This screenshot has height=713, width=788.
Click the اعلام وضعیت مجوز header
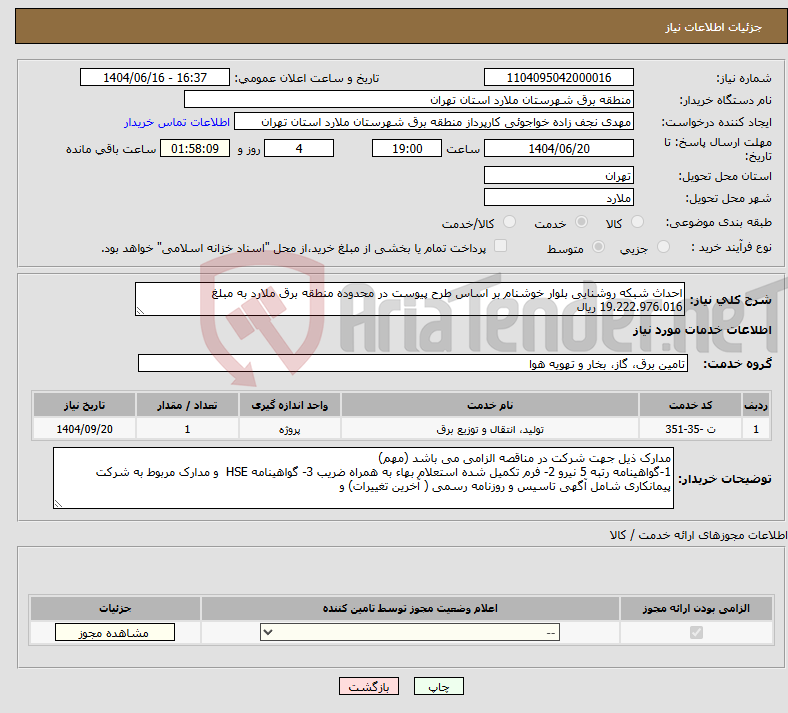tap(410, 608)
